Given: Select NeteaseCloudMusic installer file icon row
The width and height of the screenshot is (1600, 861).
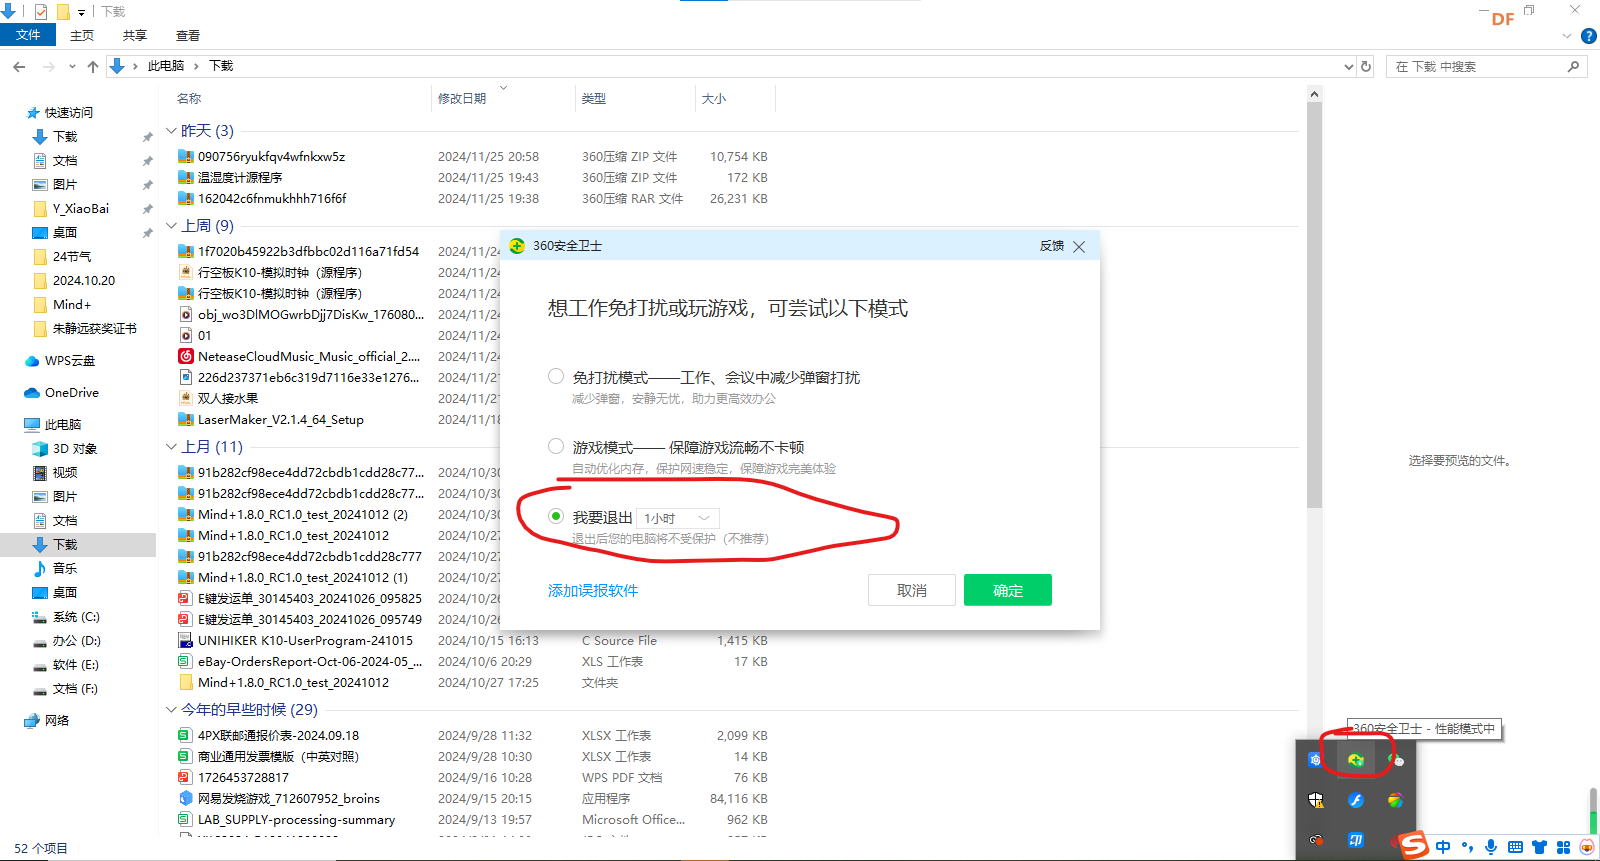Looking at the screenshot, I should 299,356.
